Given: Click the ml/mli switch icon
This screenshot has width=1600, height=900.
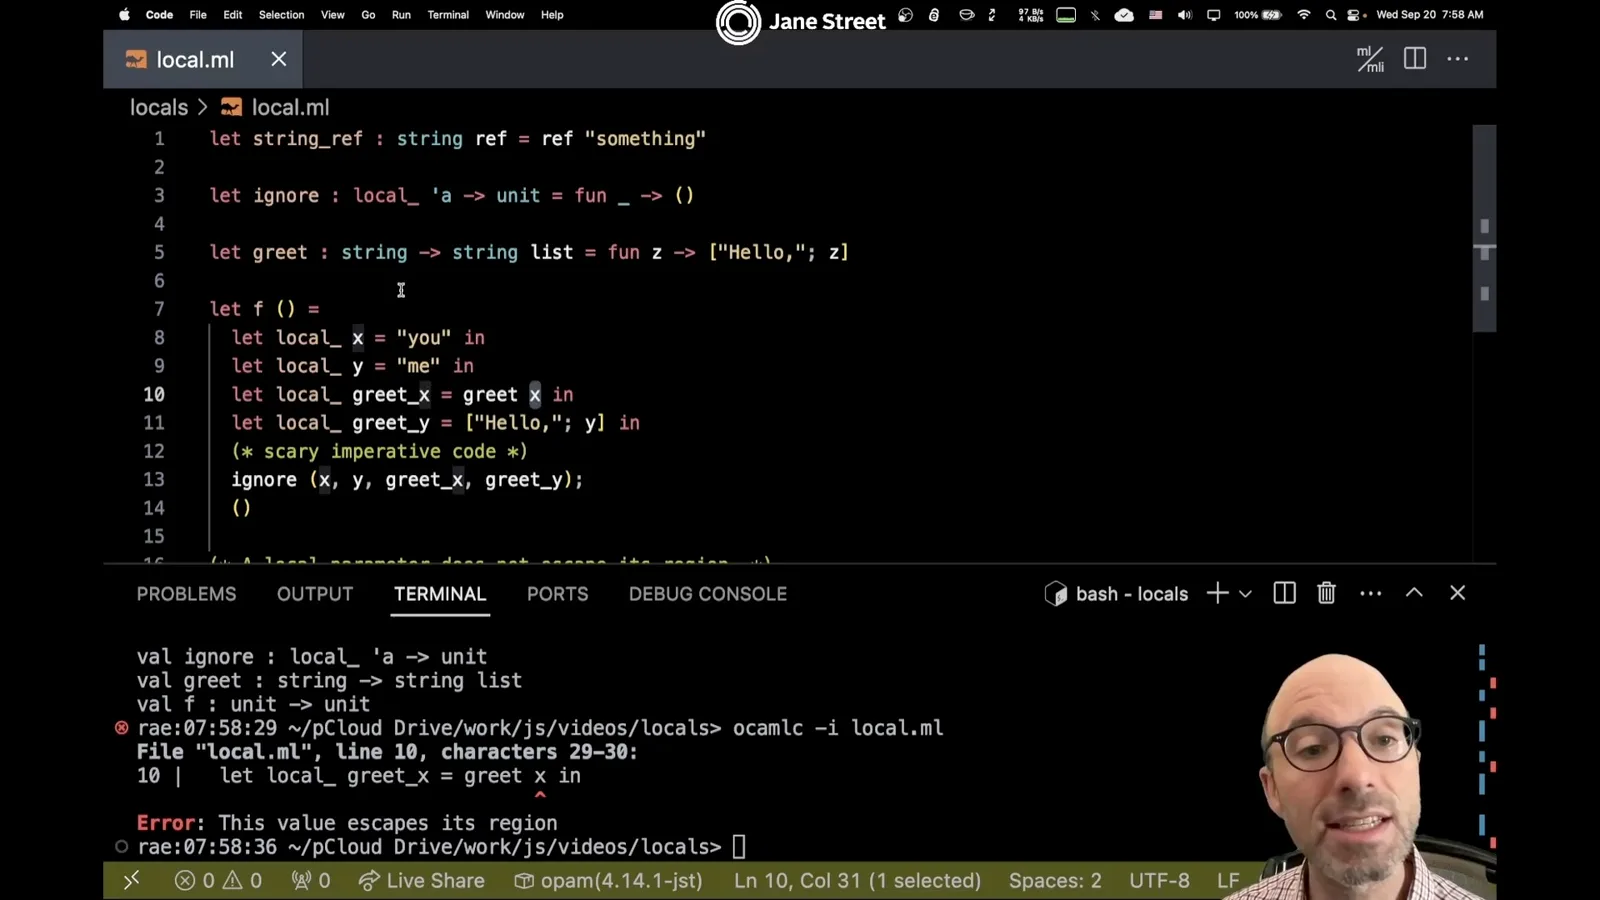Looking at the screenshot, I should [1370, 59].
